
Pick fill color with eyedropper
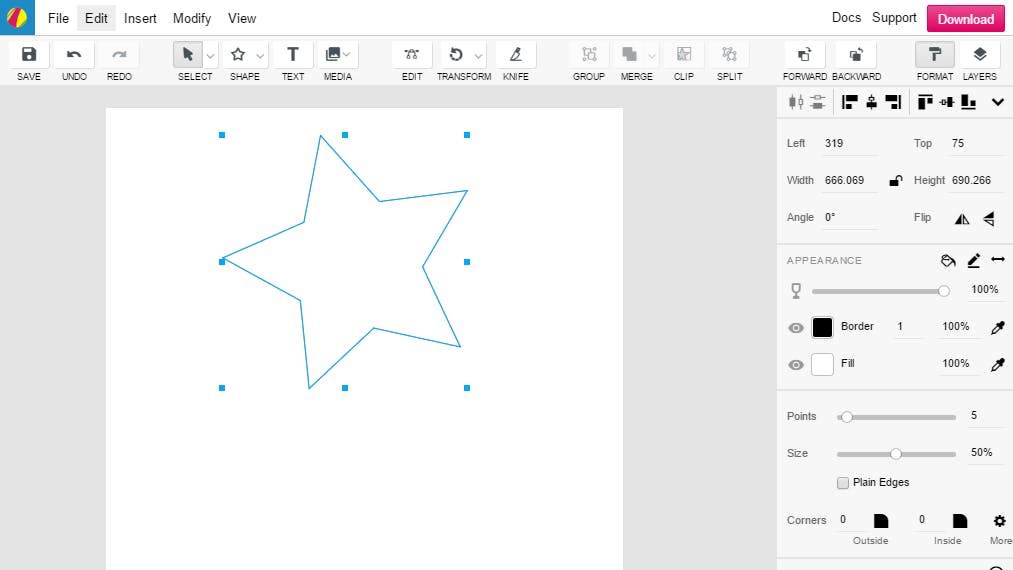point(997,364)
